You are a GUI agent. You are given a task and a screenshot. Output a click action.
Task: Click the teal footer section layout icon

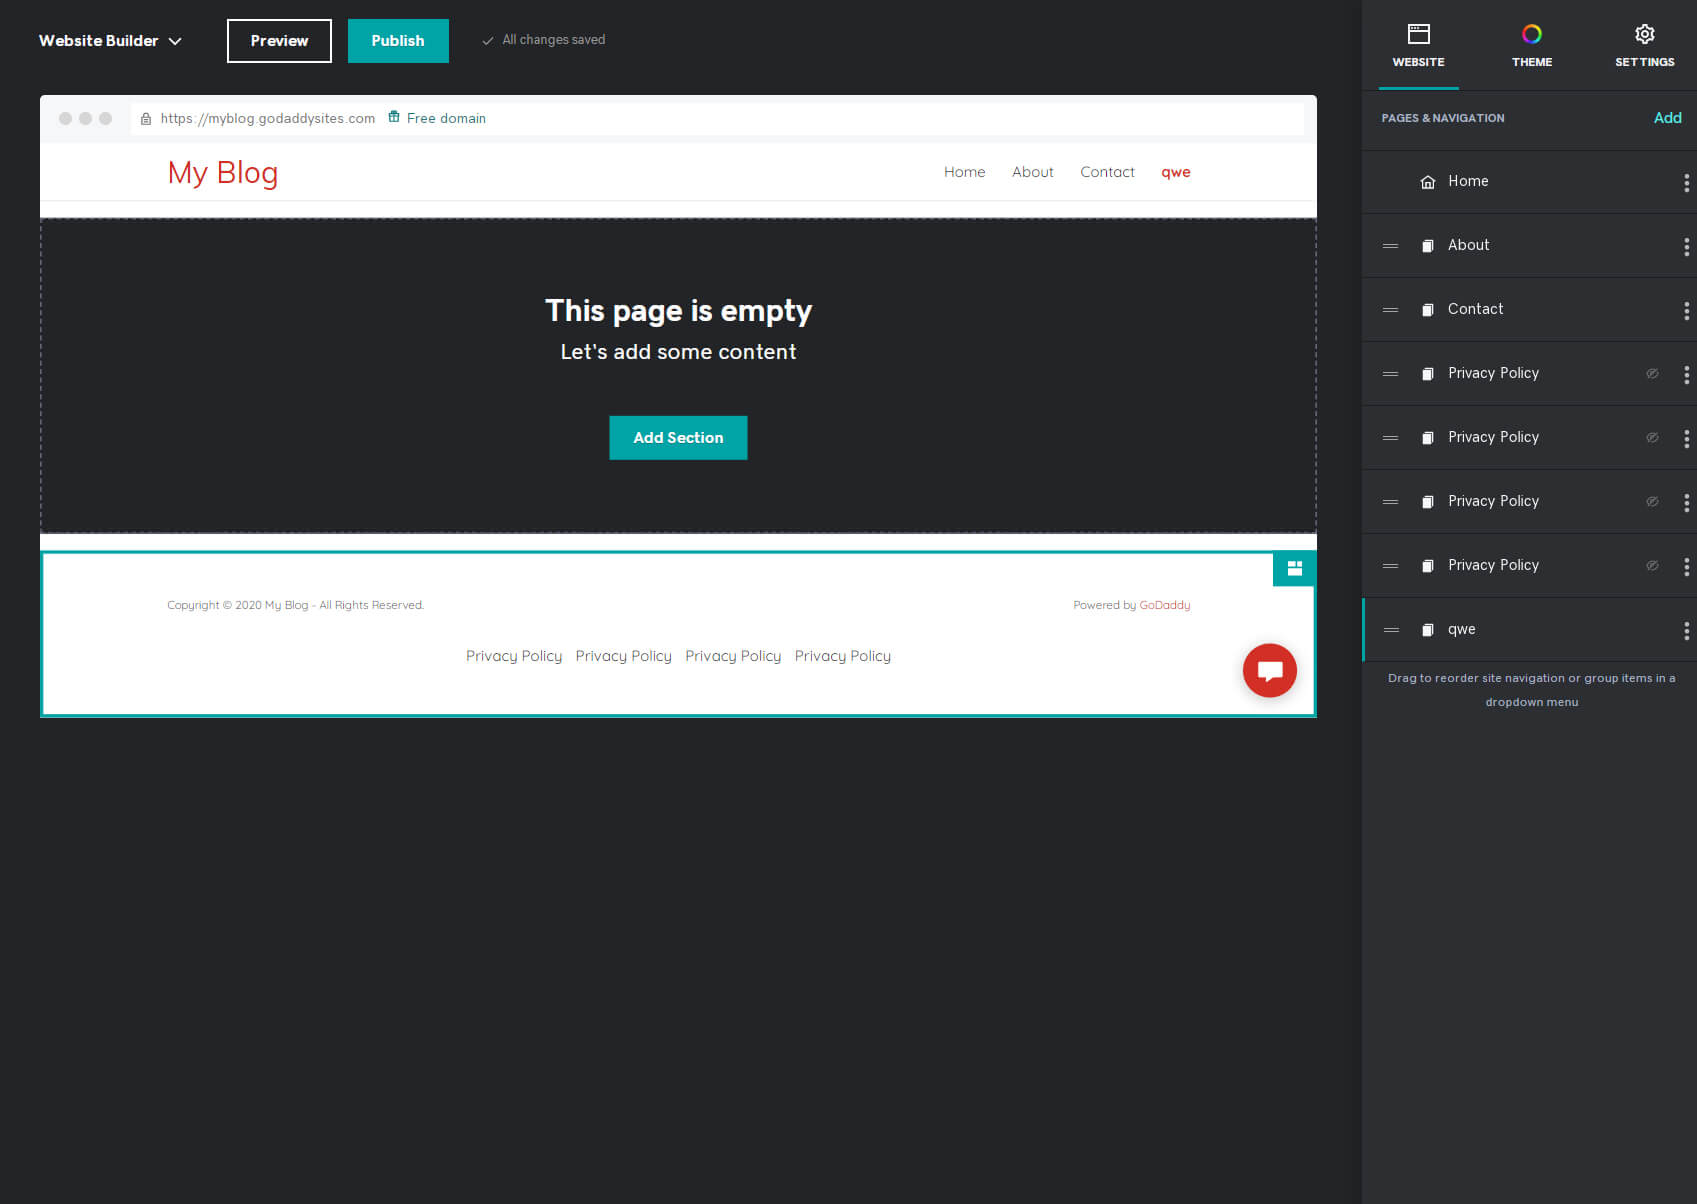coord(1294,568)
